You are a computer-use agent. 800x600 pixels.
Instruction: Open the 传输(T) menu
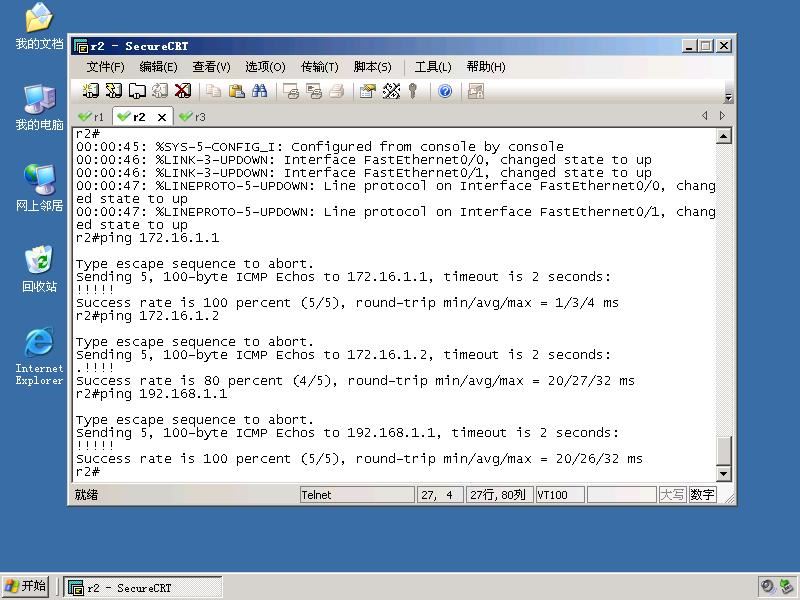coord(319,67)
